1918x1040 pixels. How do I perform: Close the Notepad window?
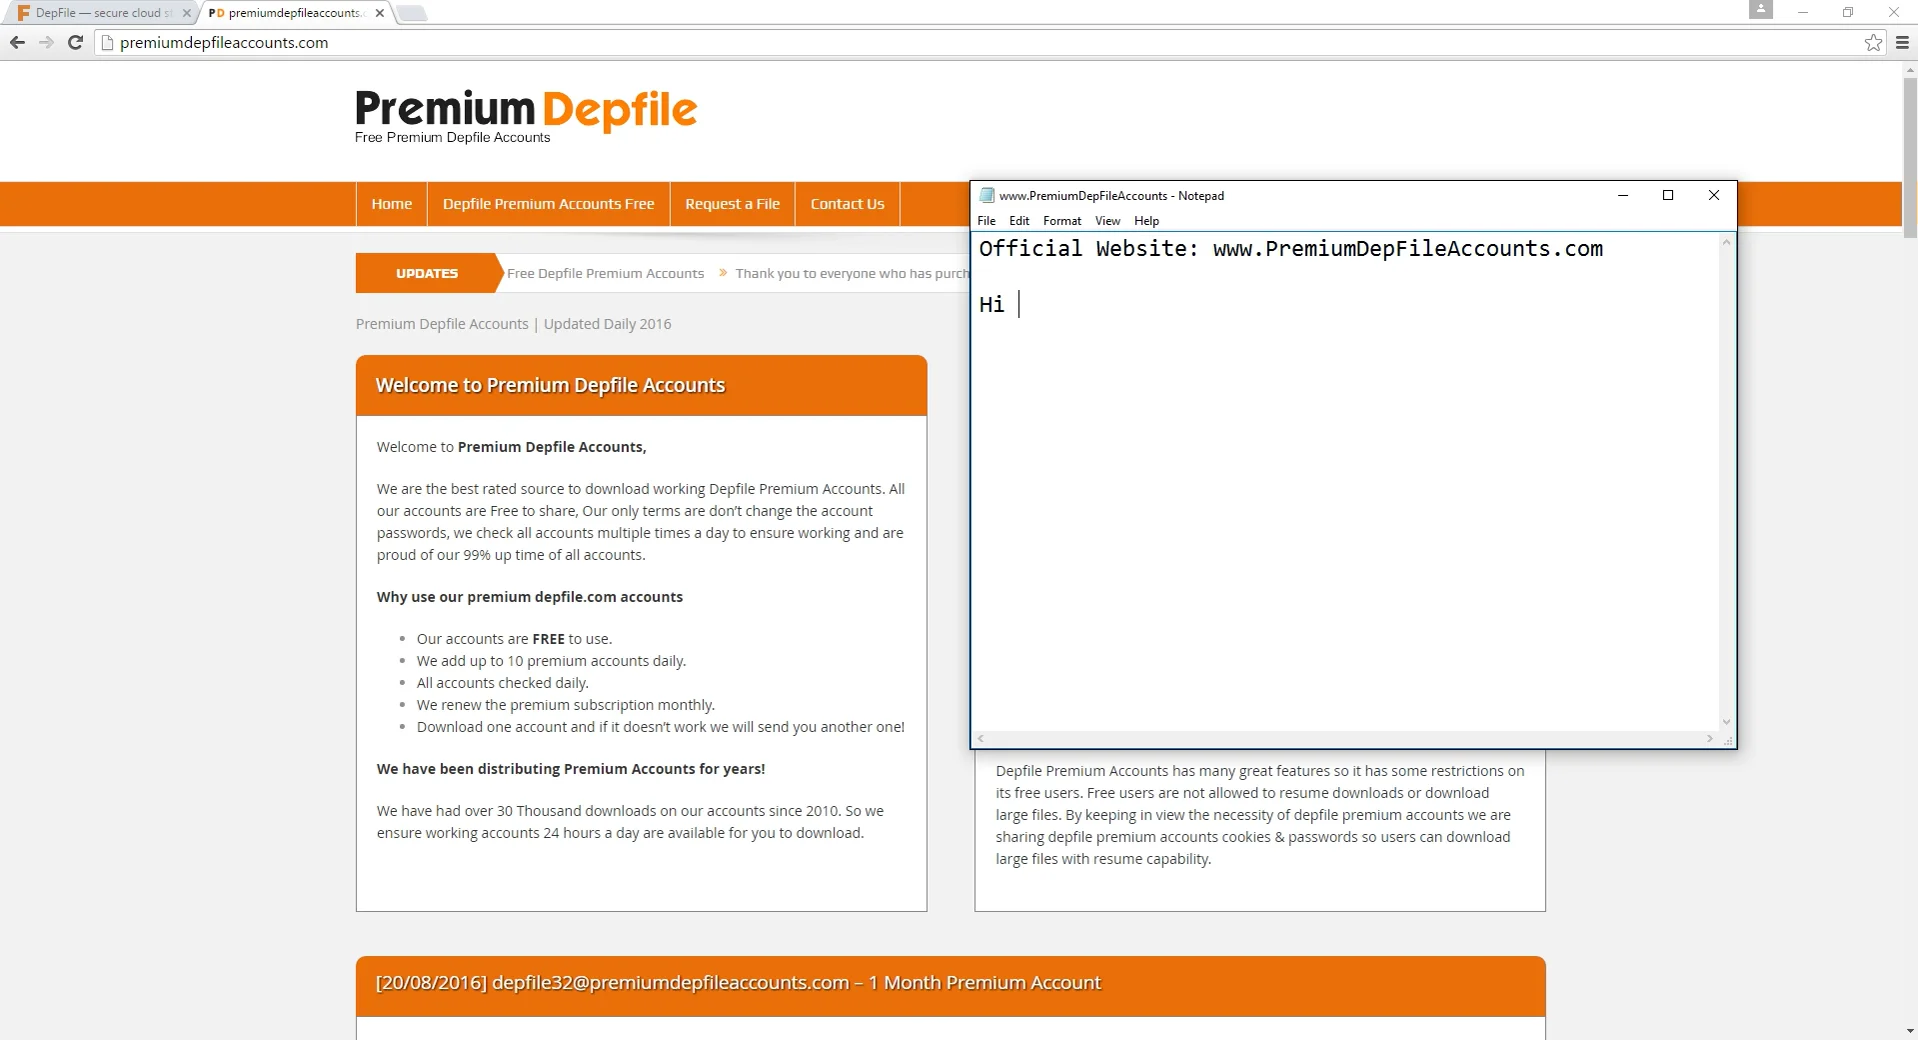click(x=1714, y=195)
